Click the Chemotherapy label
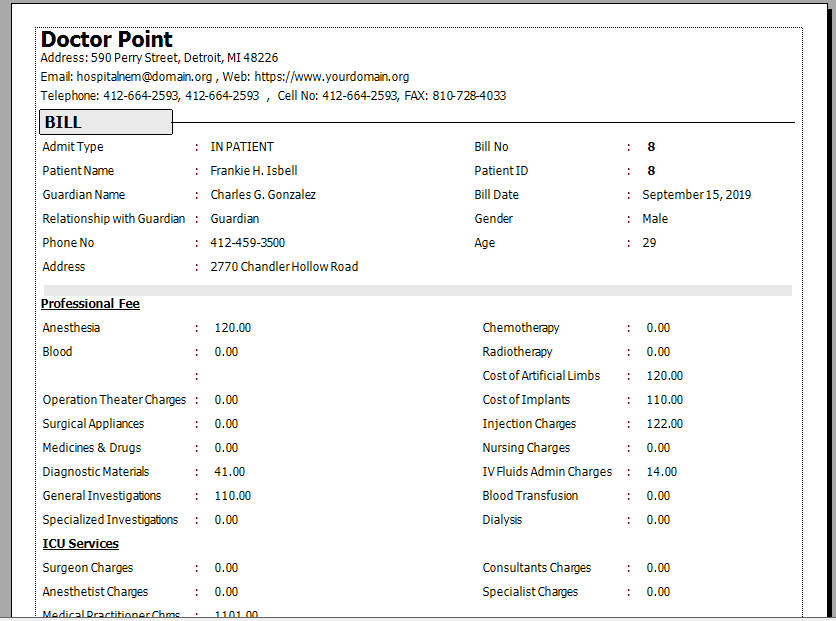This screenshot has height=621, width=836. (521, 328)
